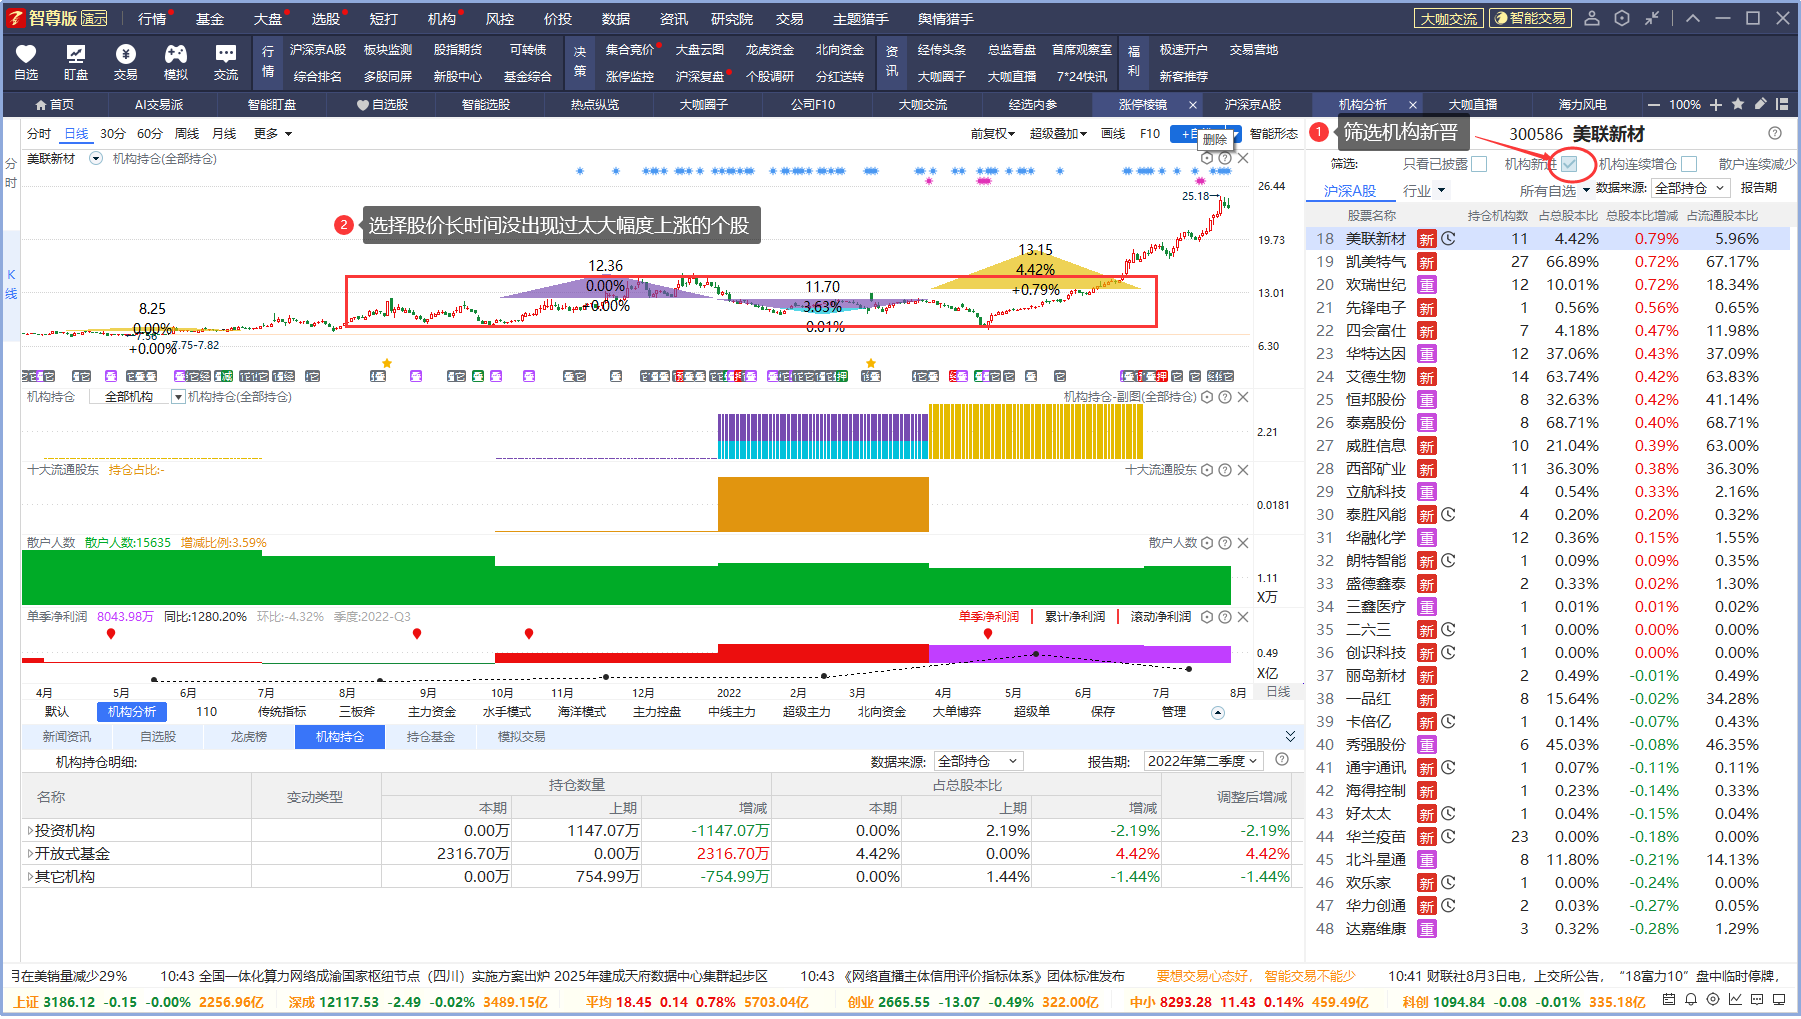1801x1019 pixels.
Task: Open settings hexagon of main K-line chart
Action: [x=1207, y=158]
